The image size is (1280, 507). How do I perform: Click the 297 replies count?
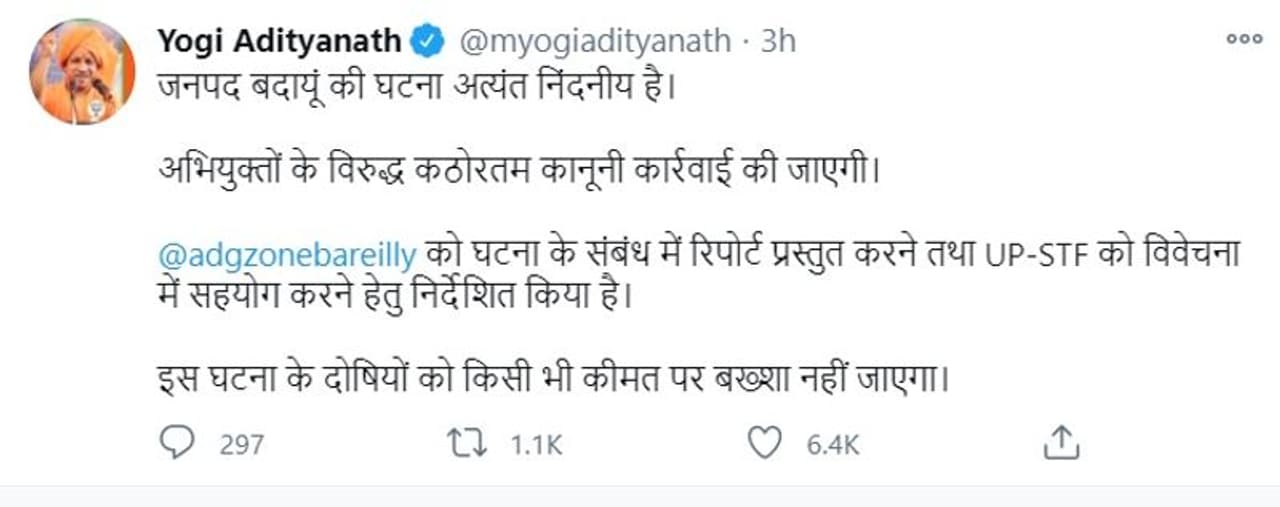241,444
